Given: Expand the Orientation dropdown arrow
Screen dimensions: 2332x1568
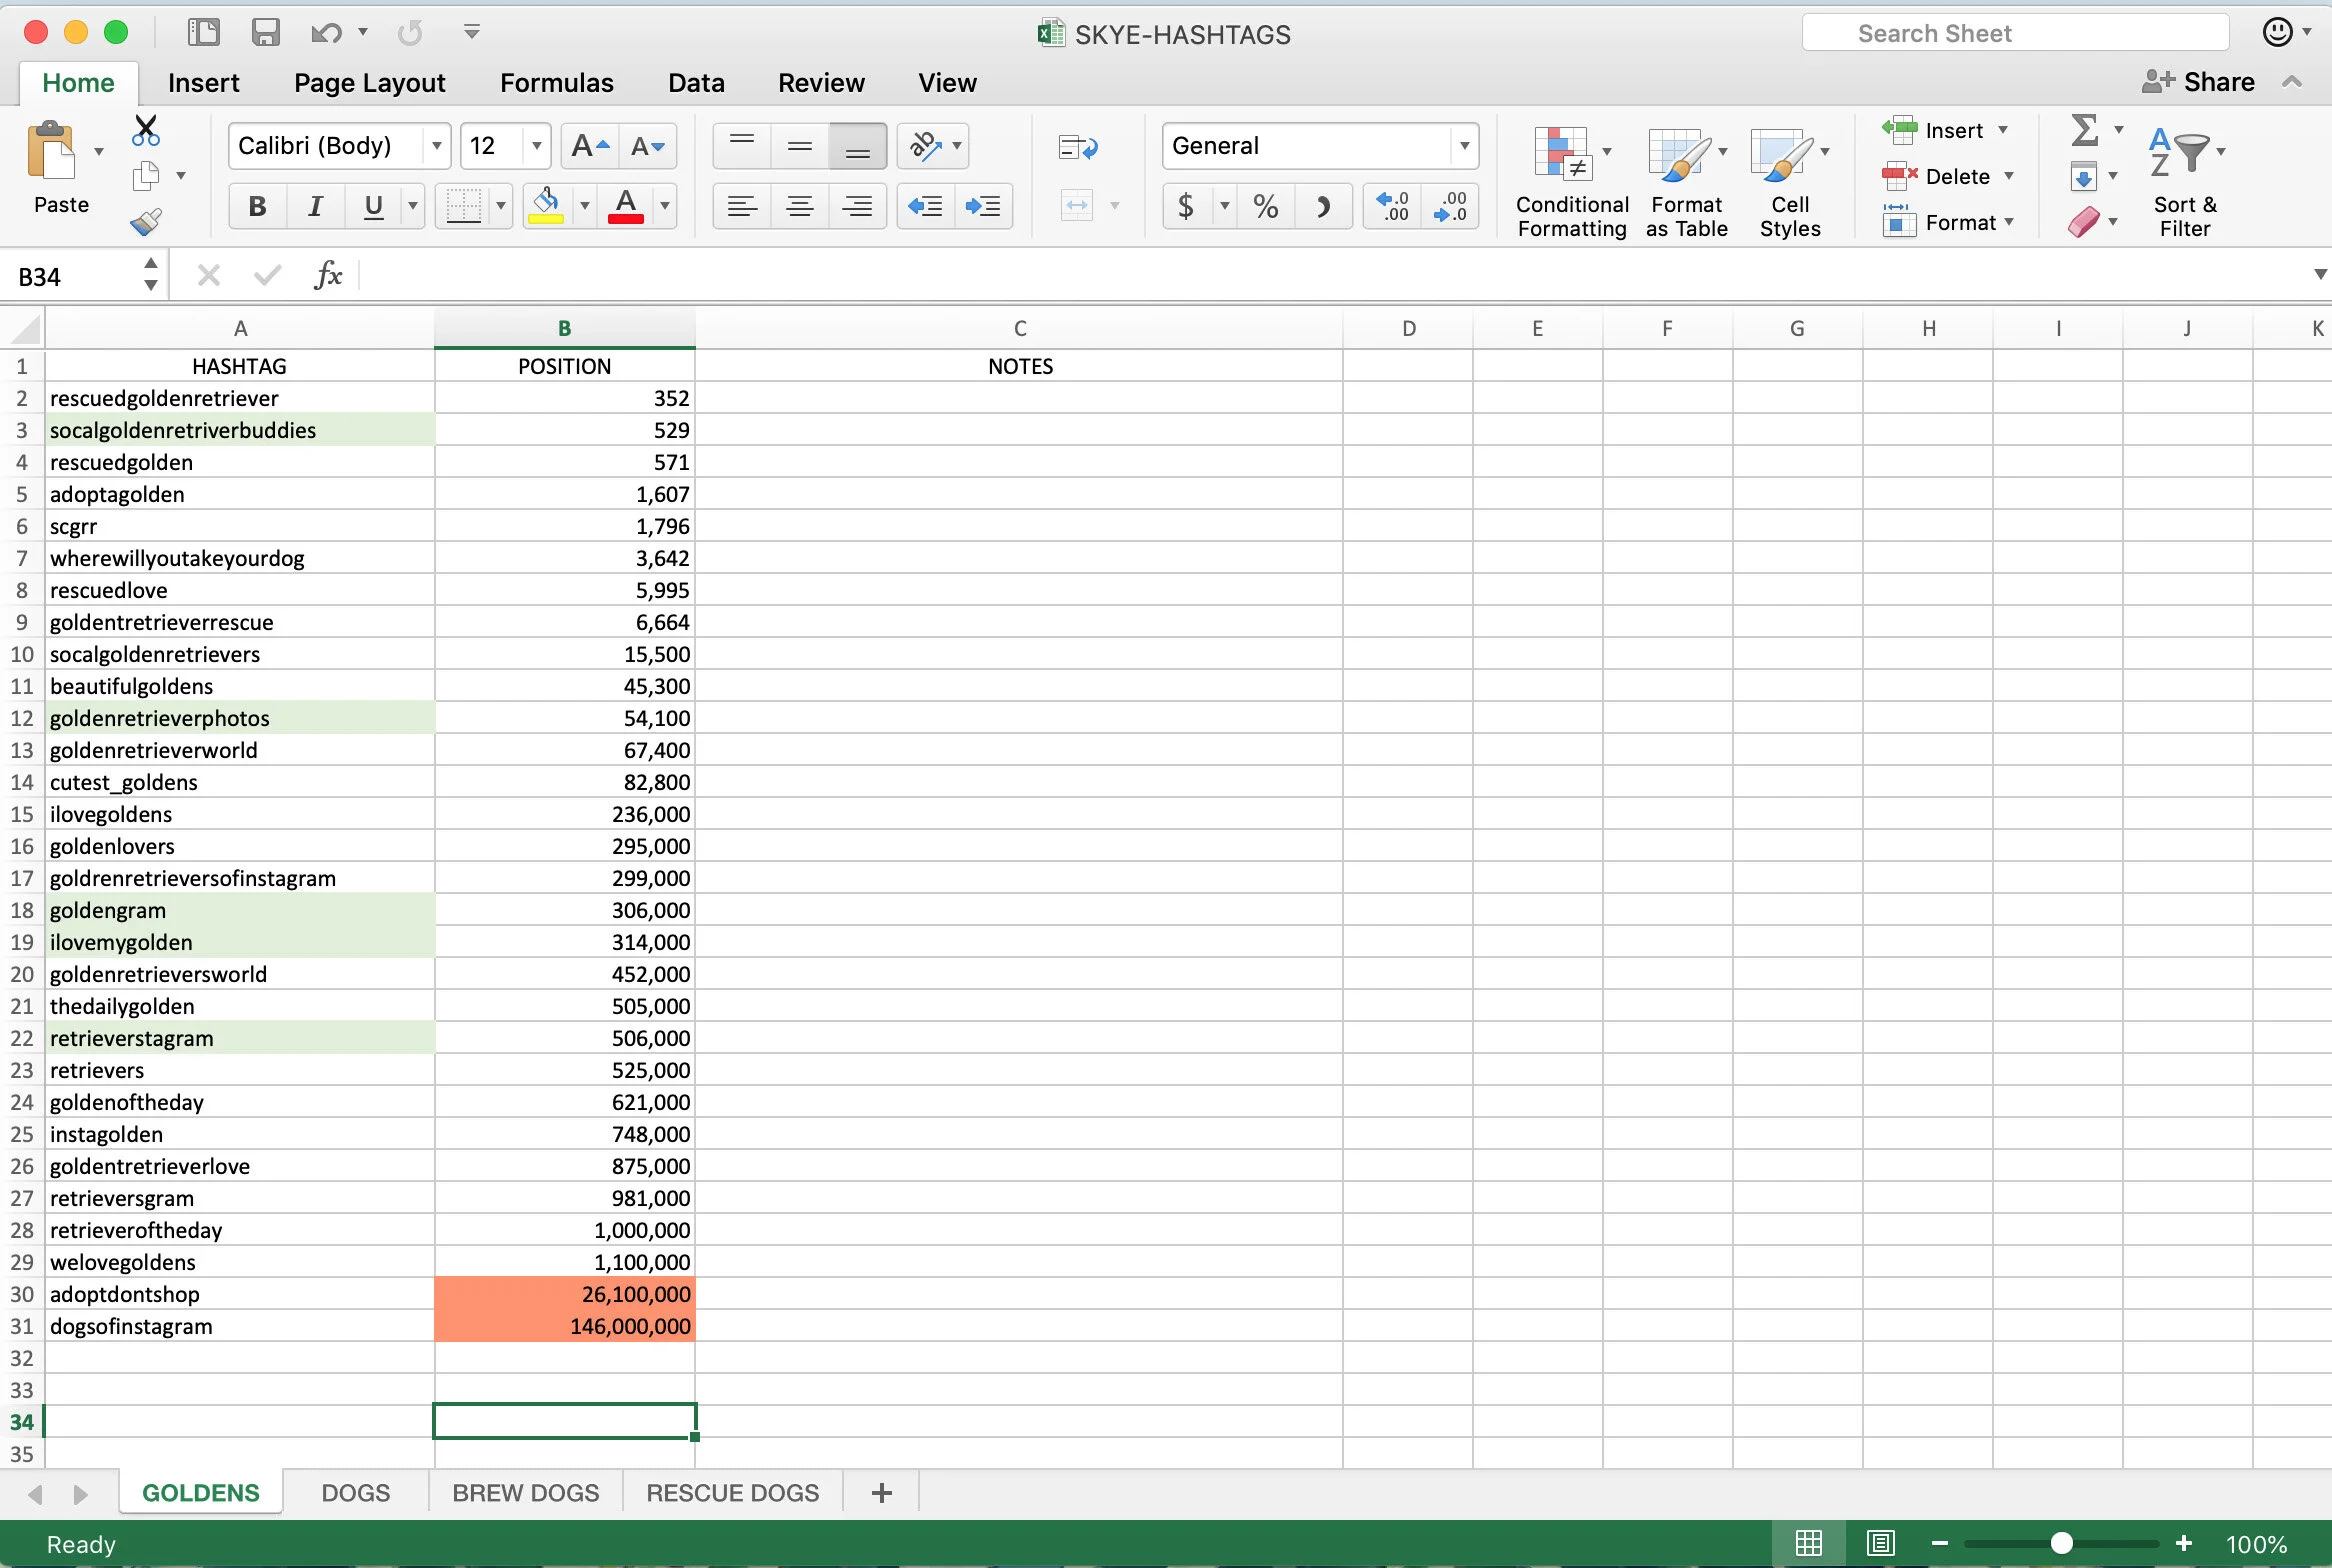Looking at the screenshot, I should pyautogui.click(x=957, y=147).
